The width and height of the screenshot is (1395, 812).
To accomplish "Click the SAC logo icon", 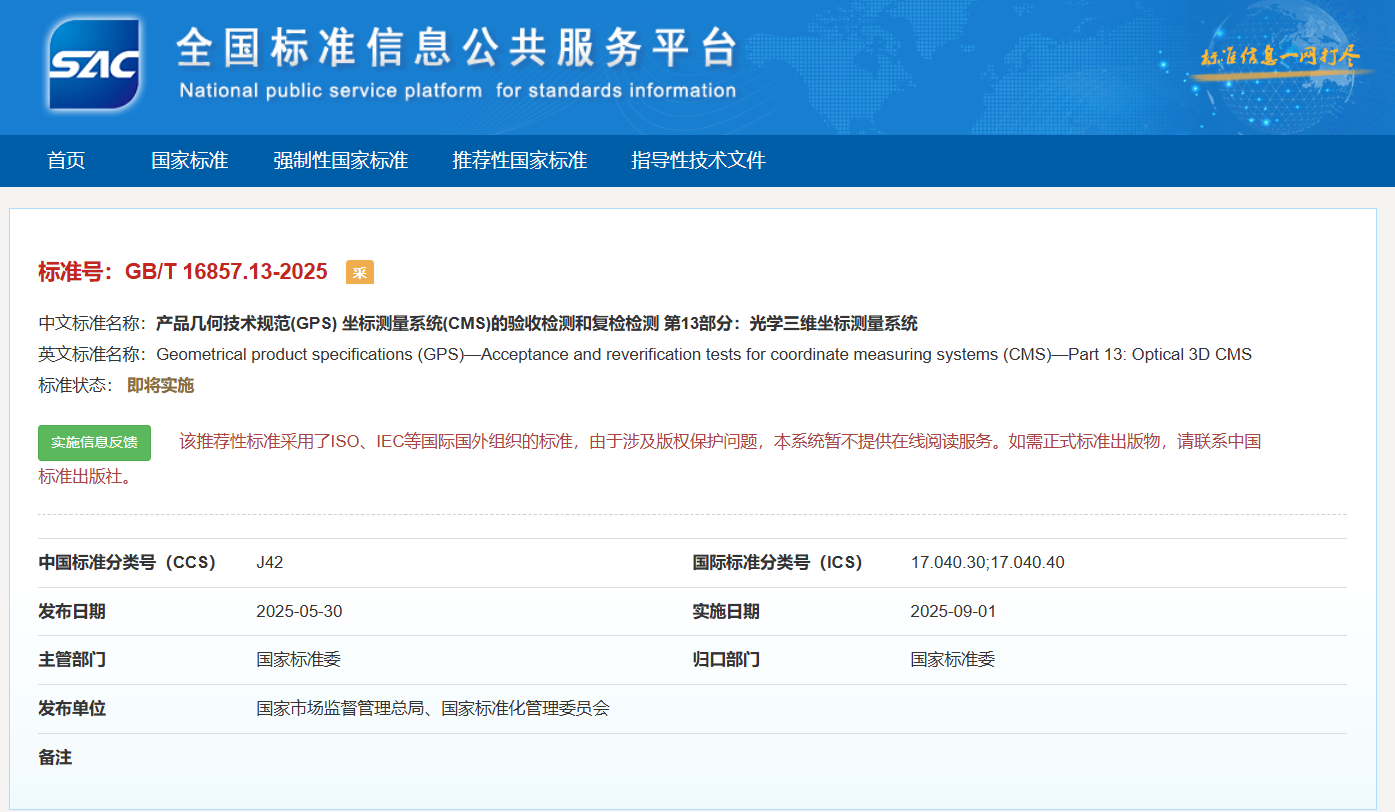I will [x=94, y=64].
